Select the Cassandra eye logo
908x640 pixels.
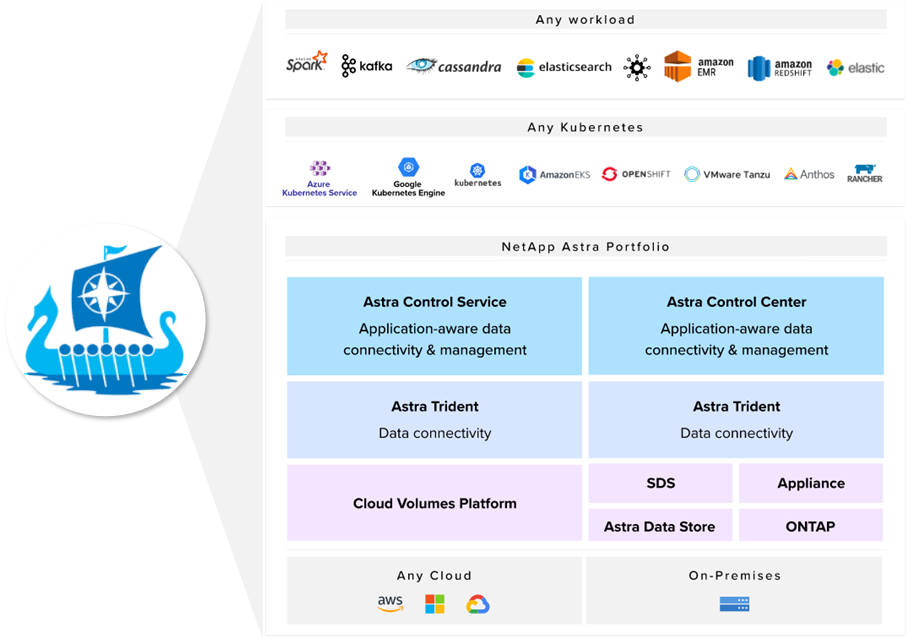[422, 65]
